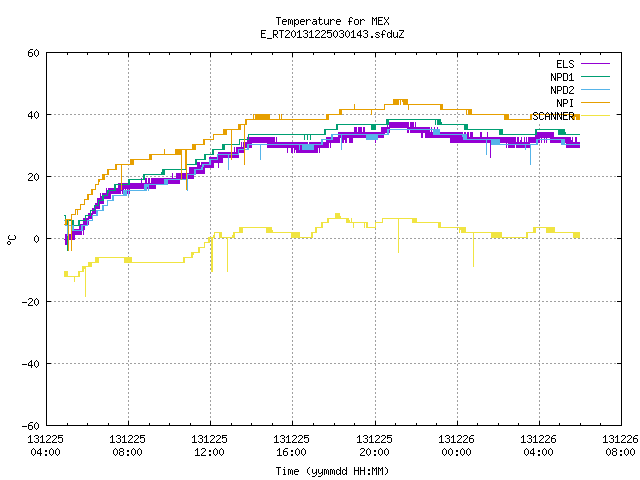Viewport: 640px width, 480px height.
Task: Click the y-axis tick label 20
Action: point(33,177)
